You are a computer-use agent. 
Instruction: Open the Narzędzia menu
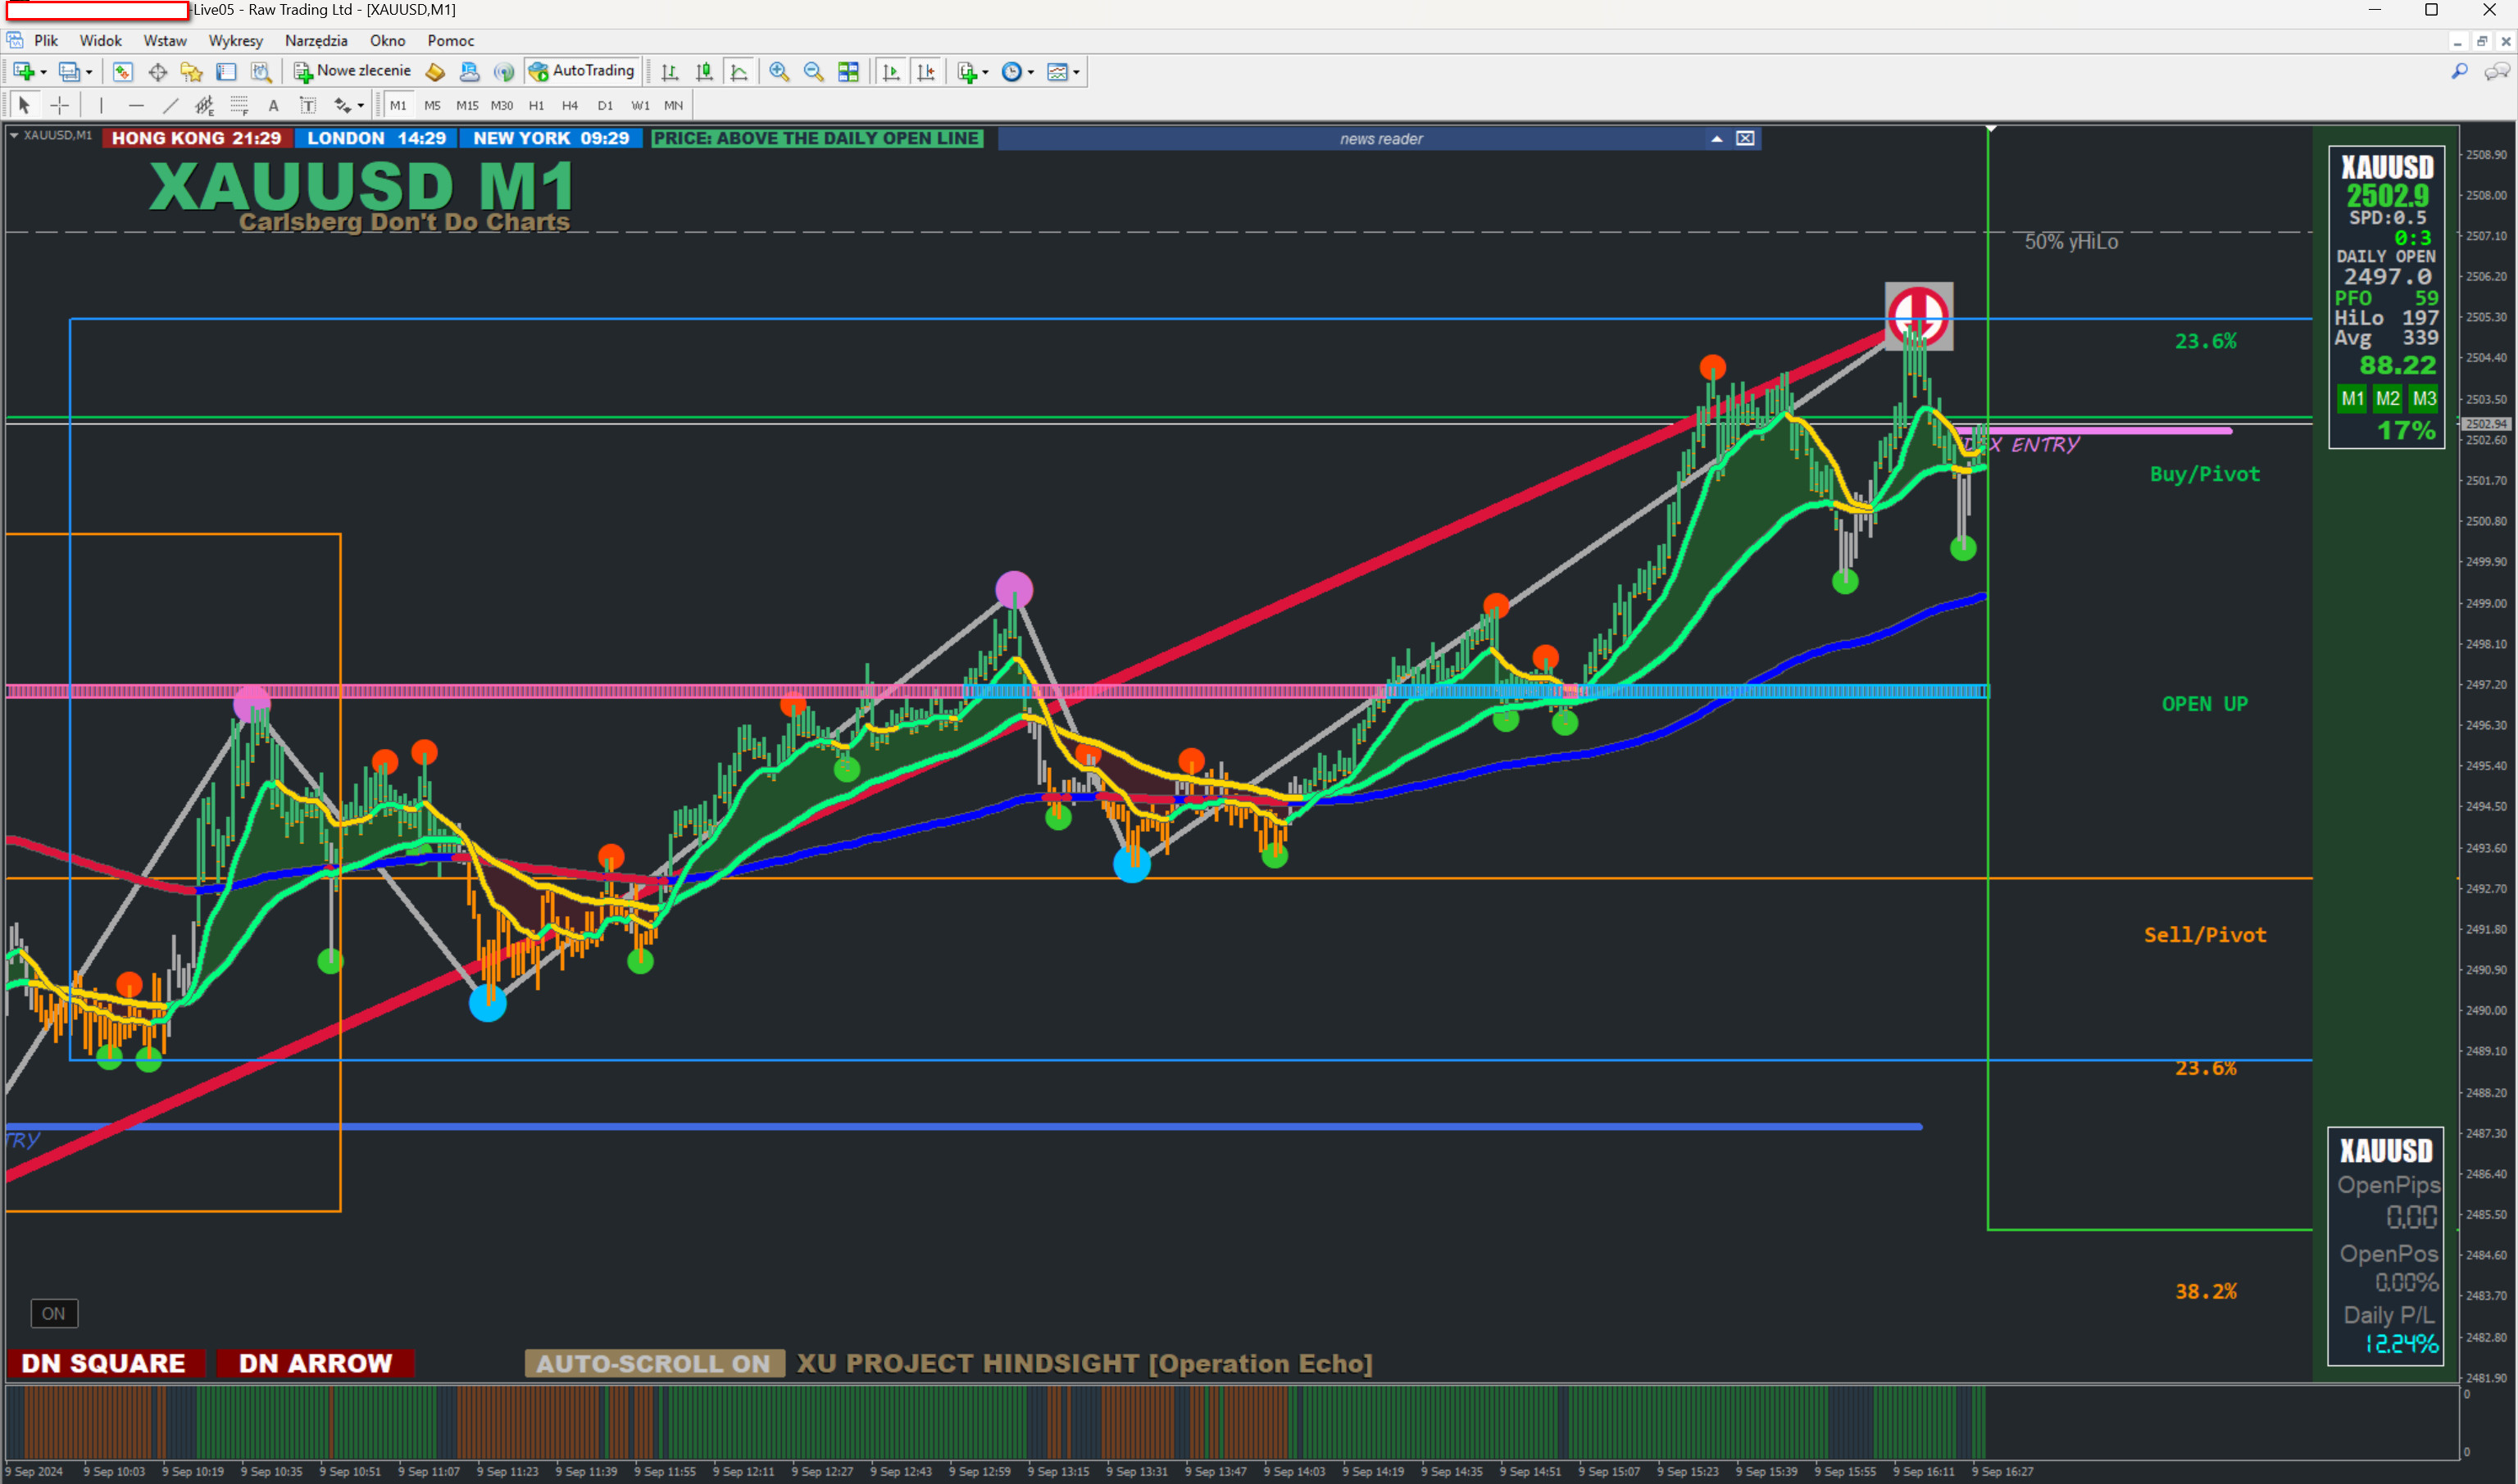316,41
